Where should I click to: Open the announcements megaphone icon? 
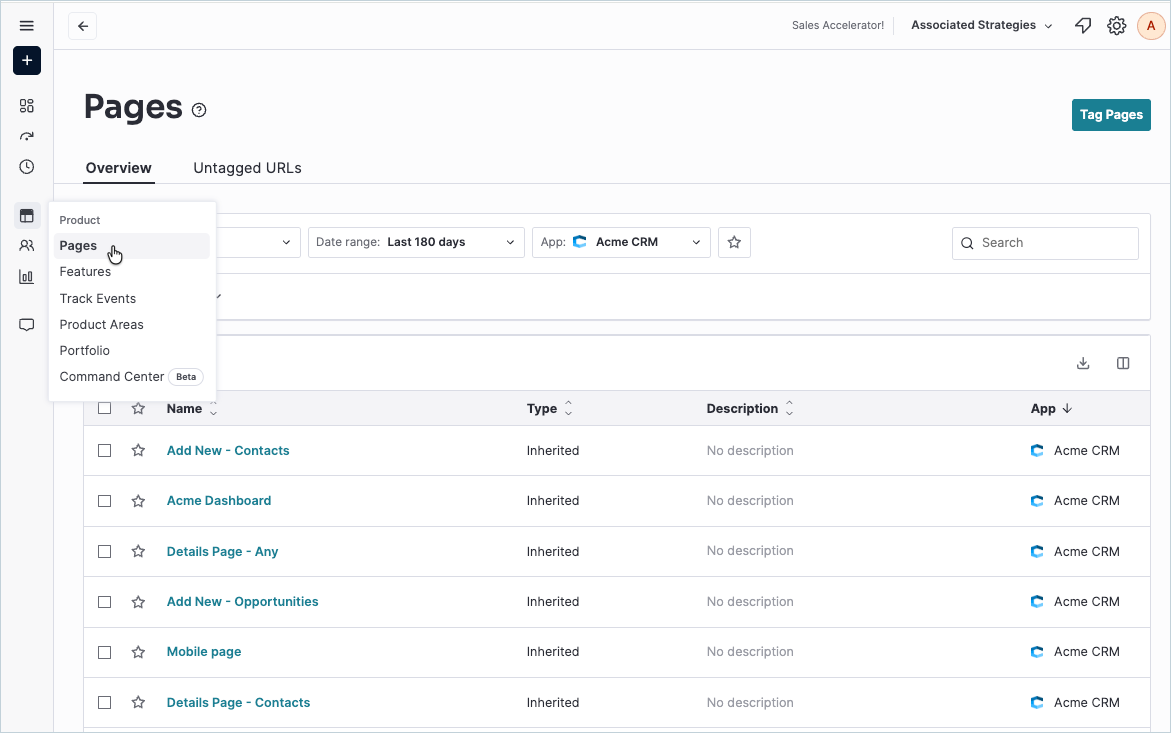point(1083,26)
